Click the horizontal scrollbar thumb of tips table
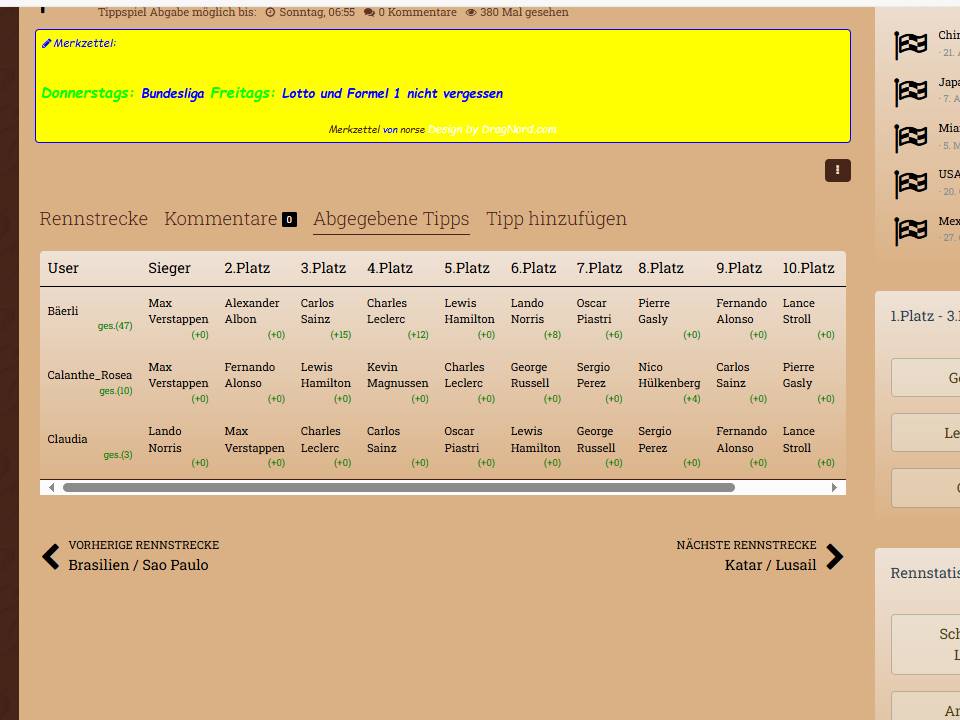 (x=398, y=488)
